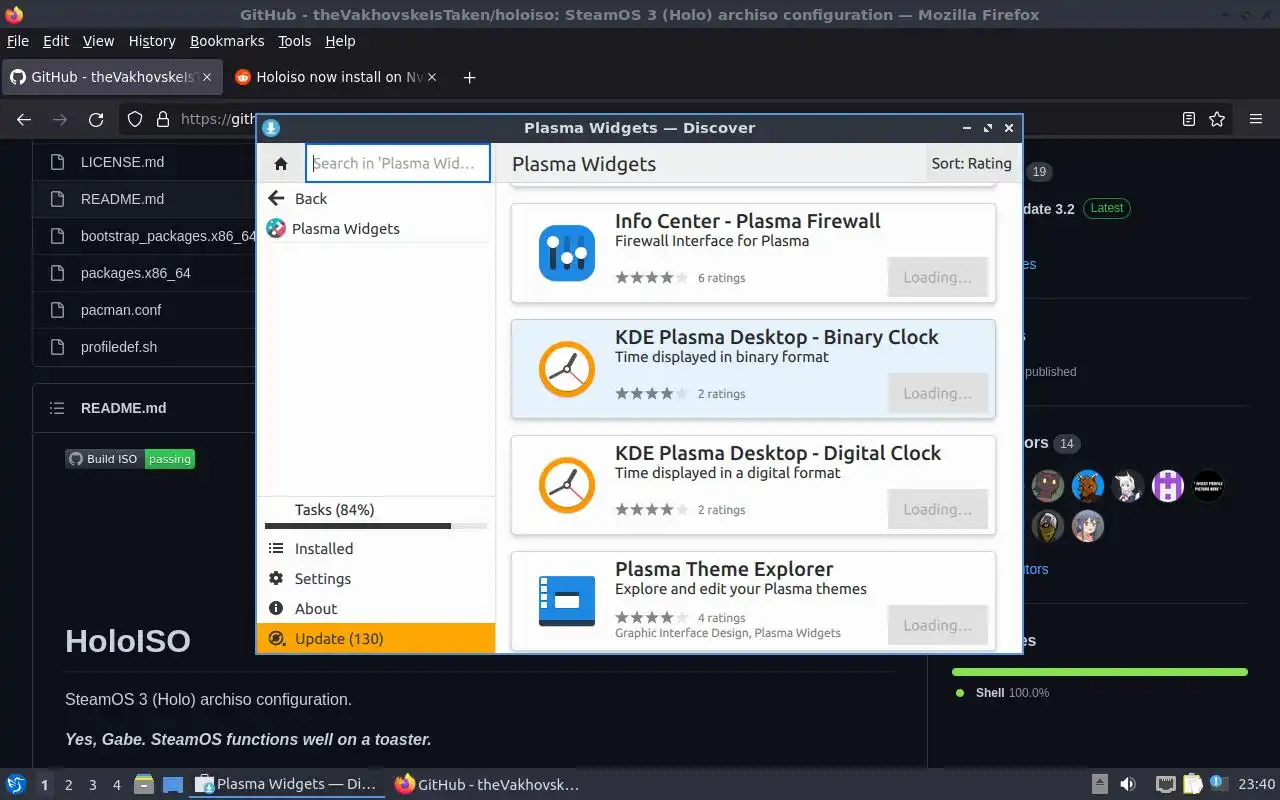1280x800 pixels.
Task: Open Firefox File menu
Action: click(x=18, y=41)
